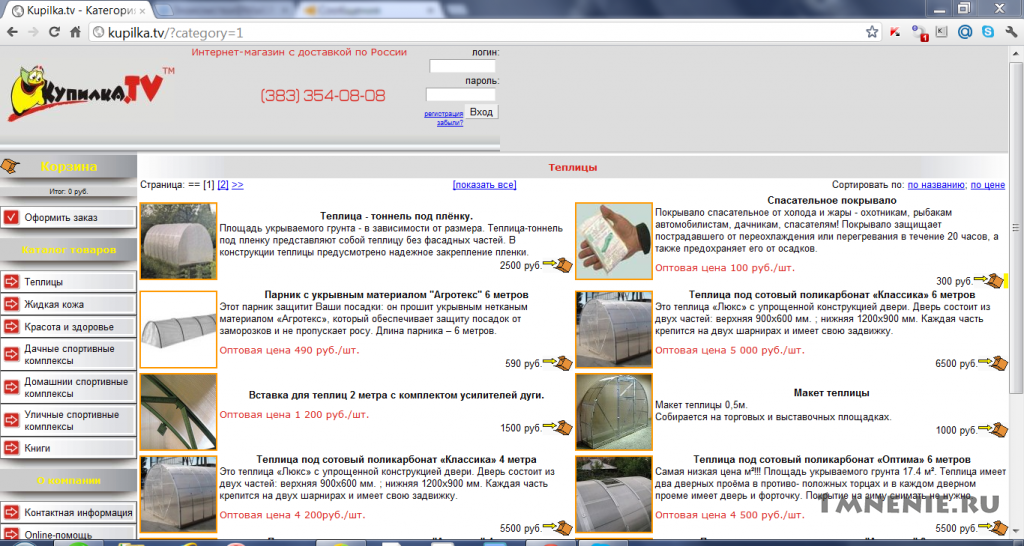Go to page 2 link

[223, 185]
